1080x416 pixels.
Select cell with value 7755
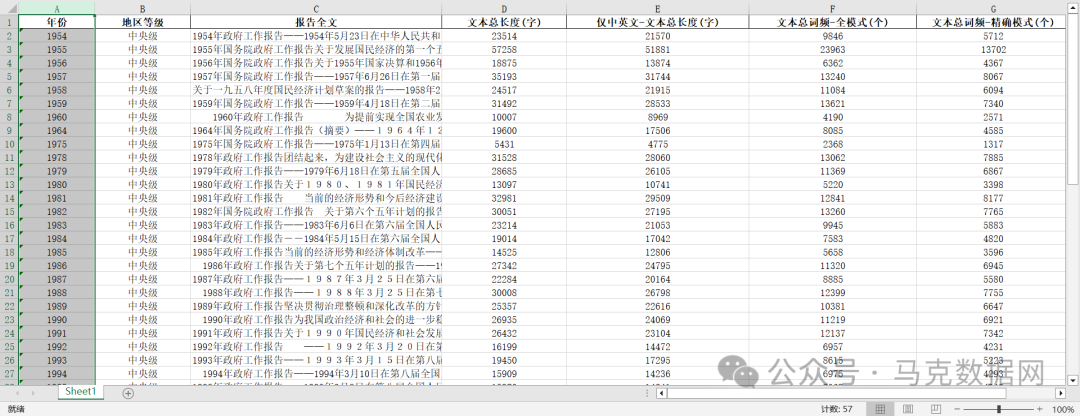pos(993,293)
